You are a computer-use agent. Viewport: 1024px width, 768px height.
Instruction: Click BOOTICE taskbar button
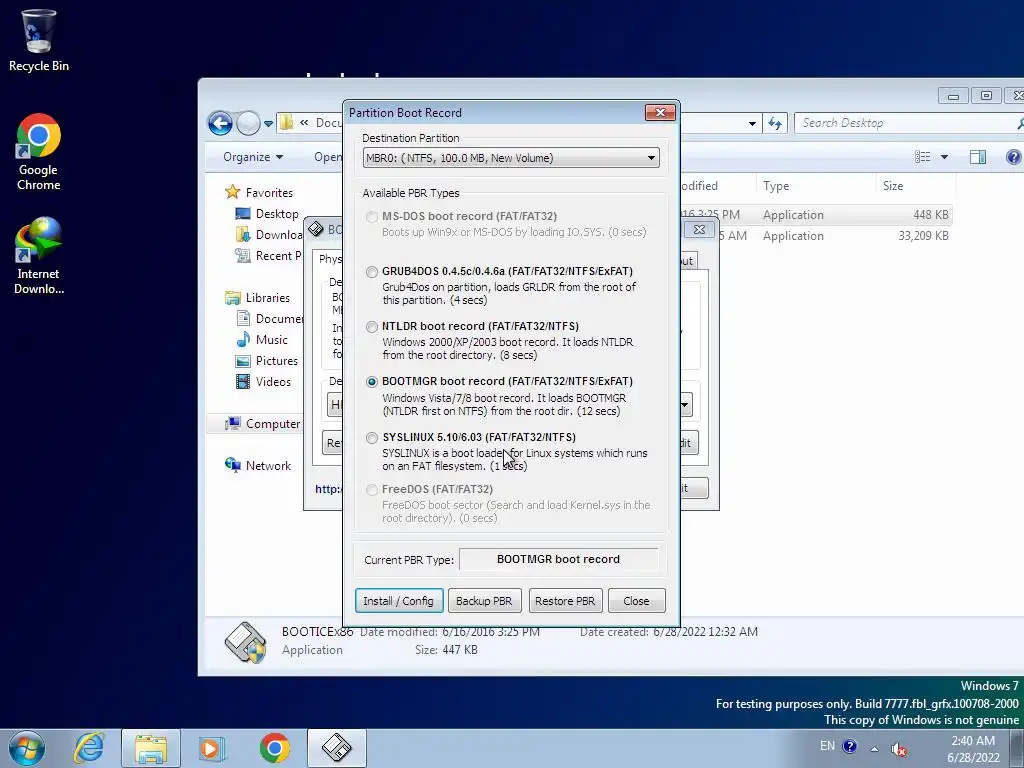pos(336,748)
